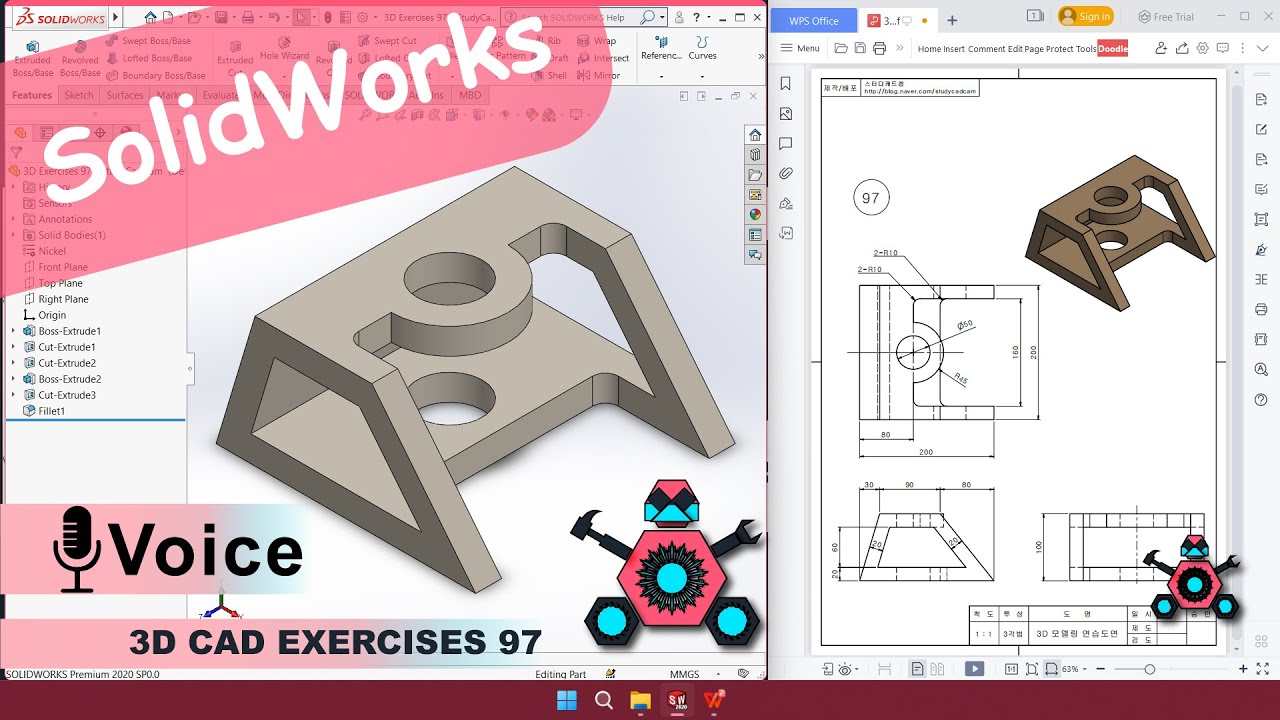Open Appearances color wheel in task pane
Image resolution: width=1280 pixels, height=720 pixels.
755,214
